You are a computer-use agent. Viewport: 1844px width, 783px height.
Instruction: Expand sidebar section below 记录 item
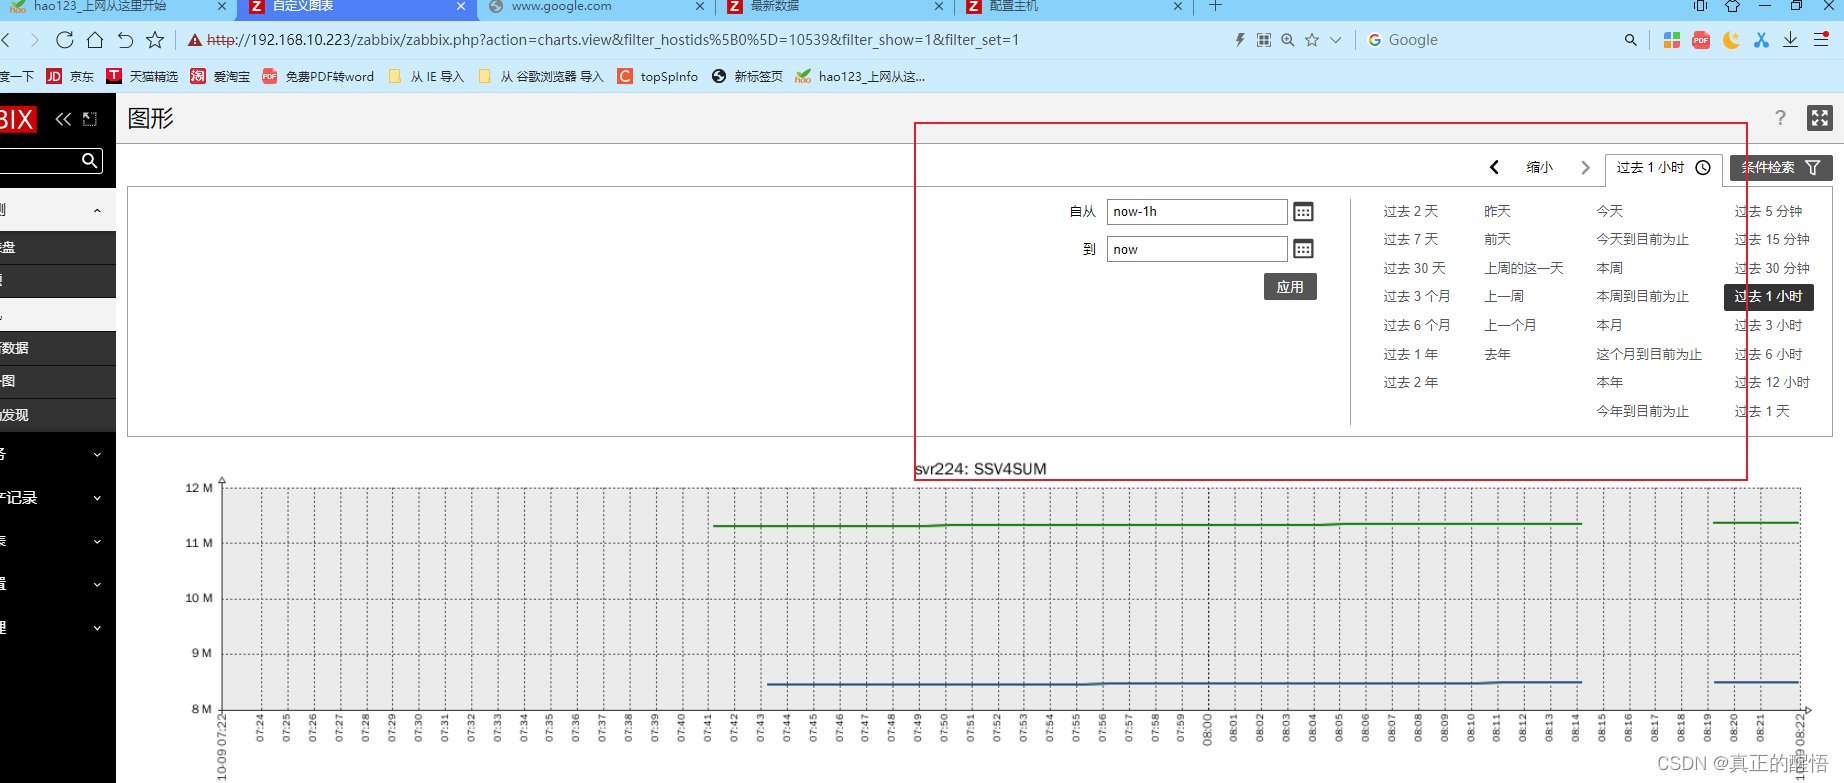(x=97, y=542)
